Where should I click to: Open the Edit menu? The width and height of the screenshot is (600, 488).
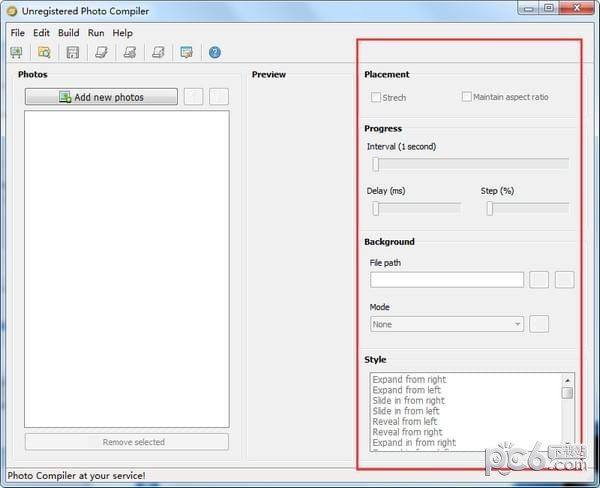click(x=41, y=33)
